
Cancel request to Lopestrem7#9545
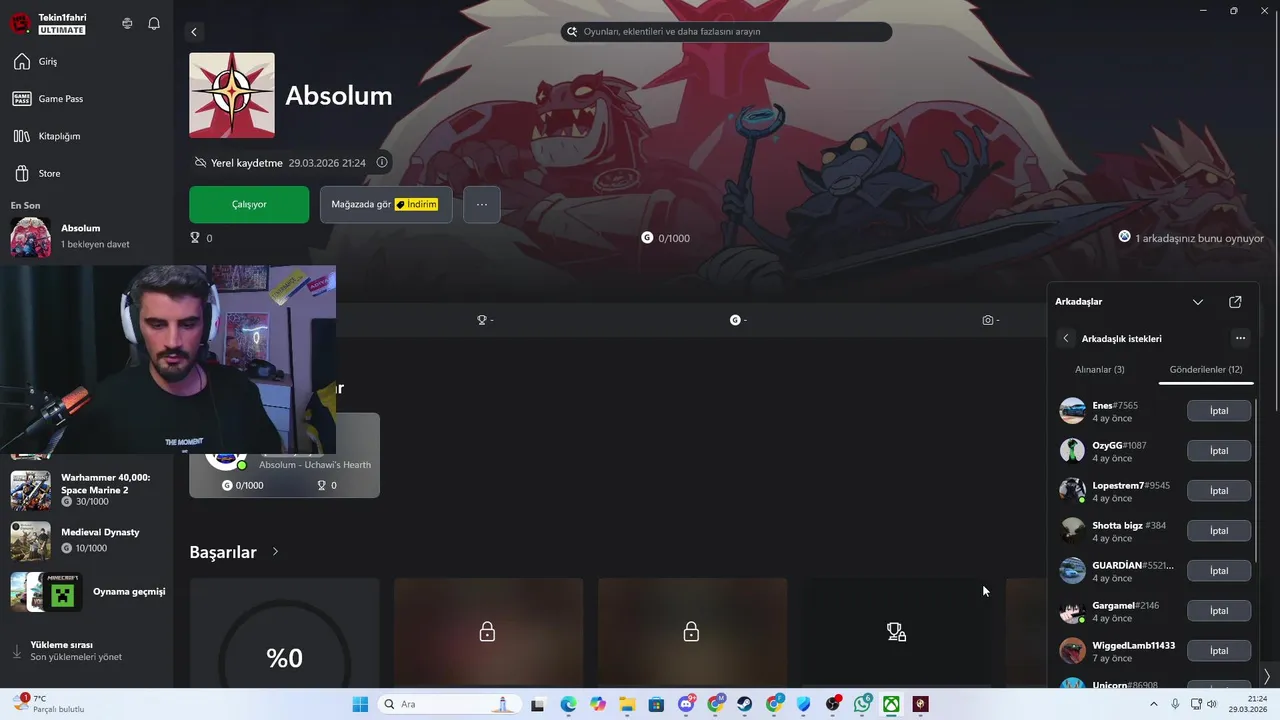click(x=1219, y=491)
